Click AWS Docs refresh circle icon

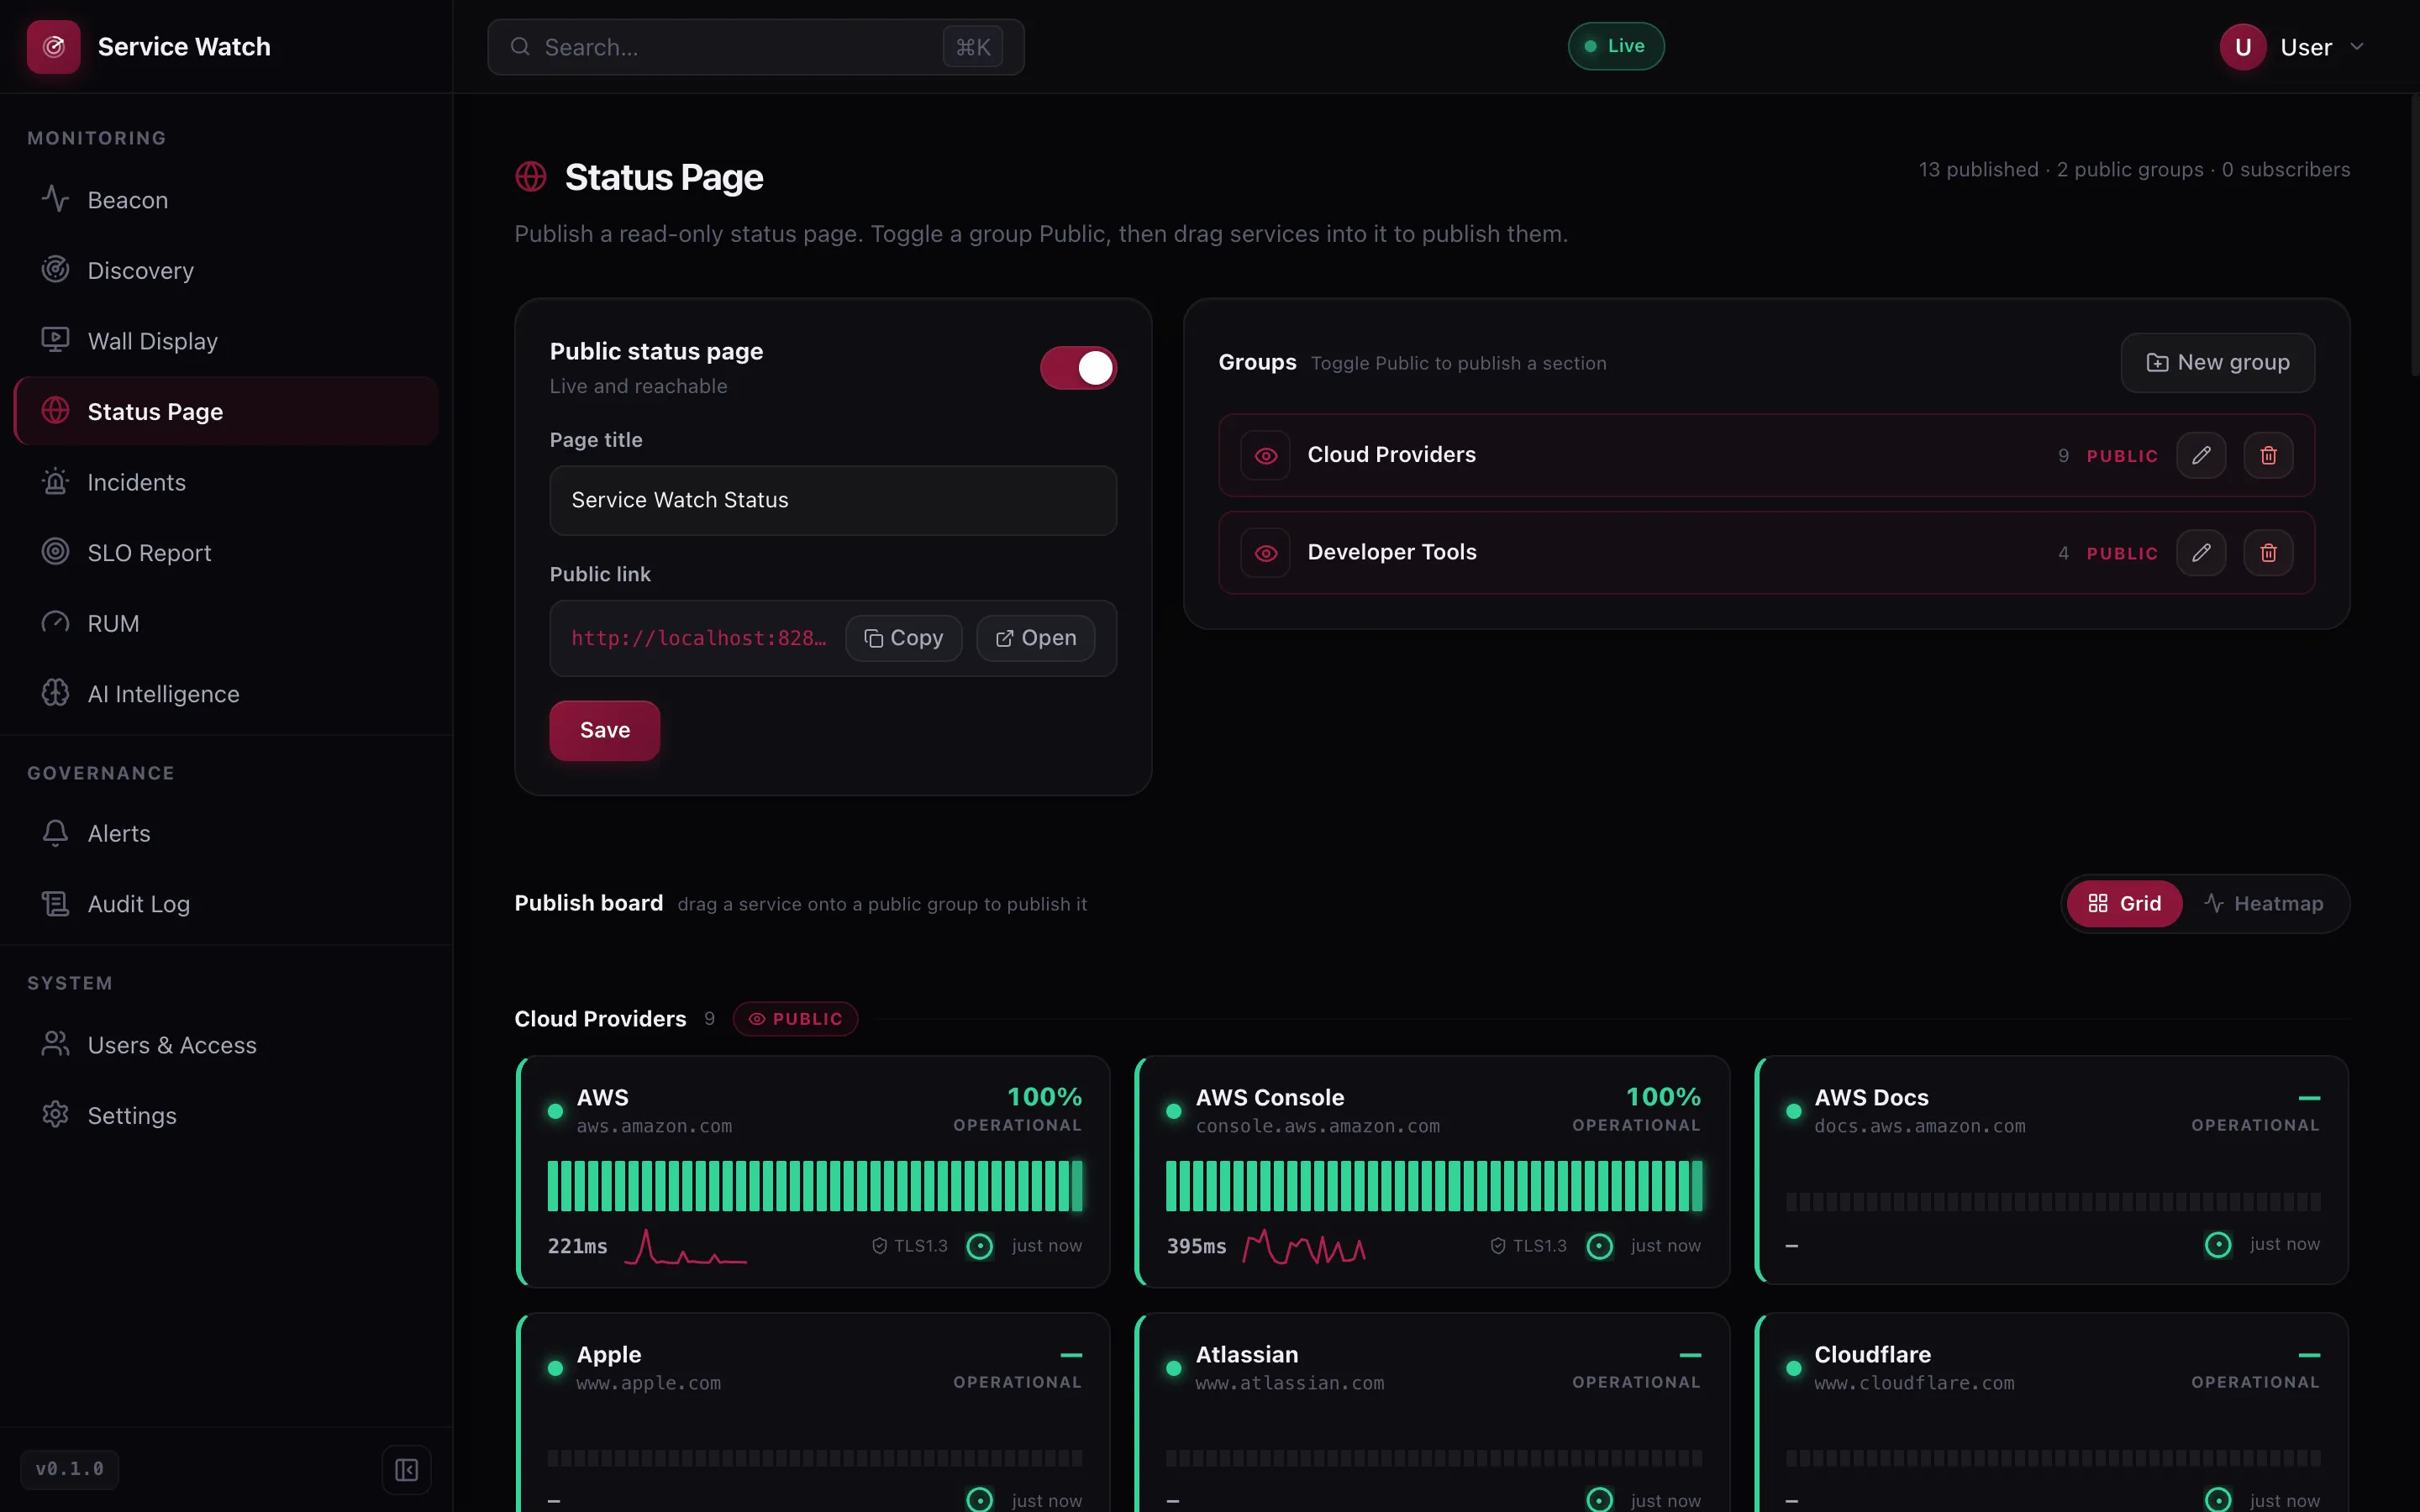tap(2218, 1244)
